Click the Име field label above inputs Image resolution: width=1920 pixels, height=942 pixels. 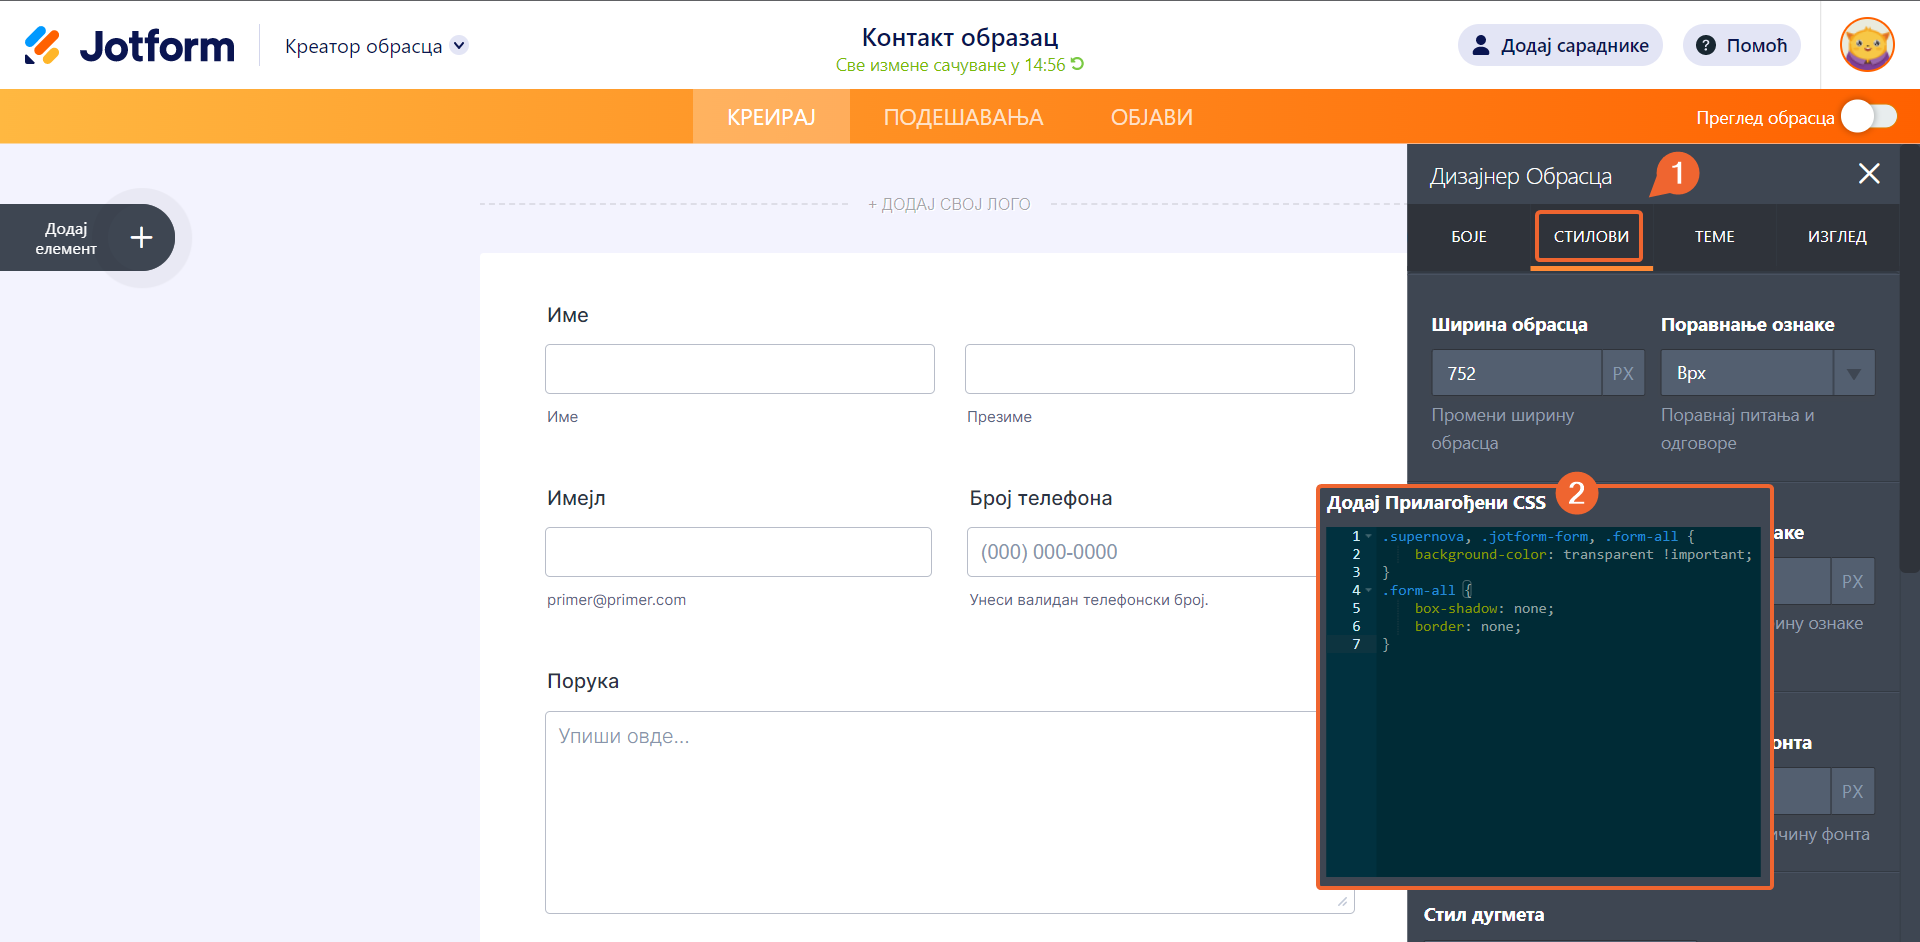568,315
